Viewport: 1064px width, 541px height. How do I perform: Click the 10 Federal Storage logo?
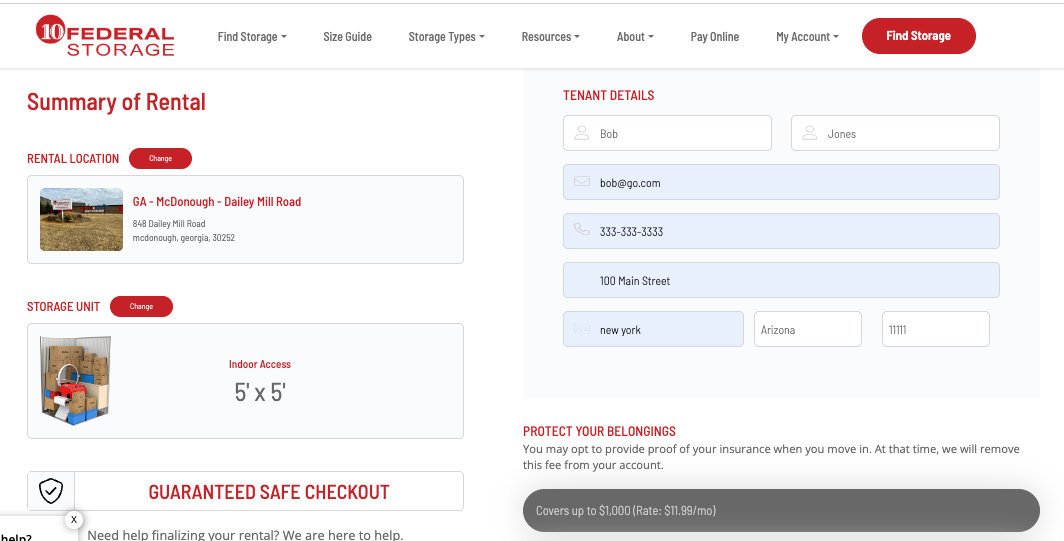click(105, 36)
